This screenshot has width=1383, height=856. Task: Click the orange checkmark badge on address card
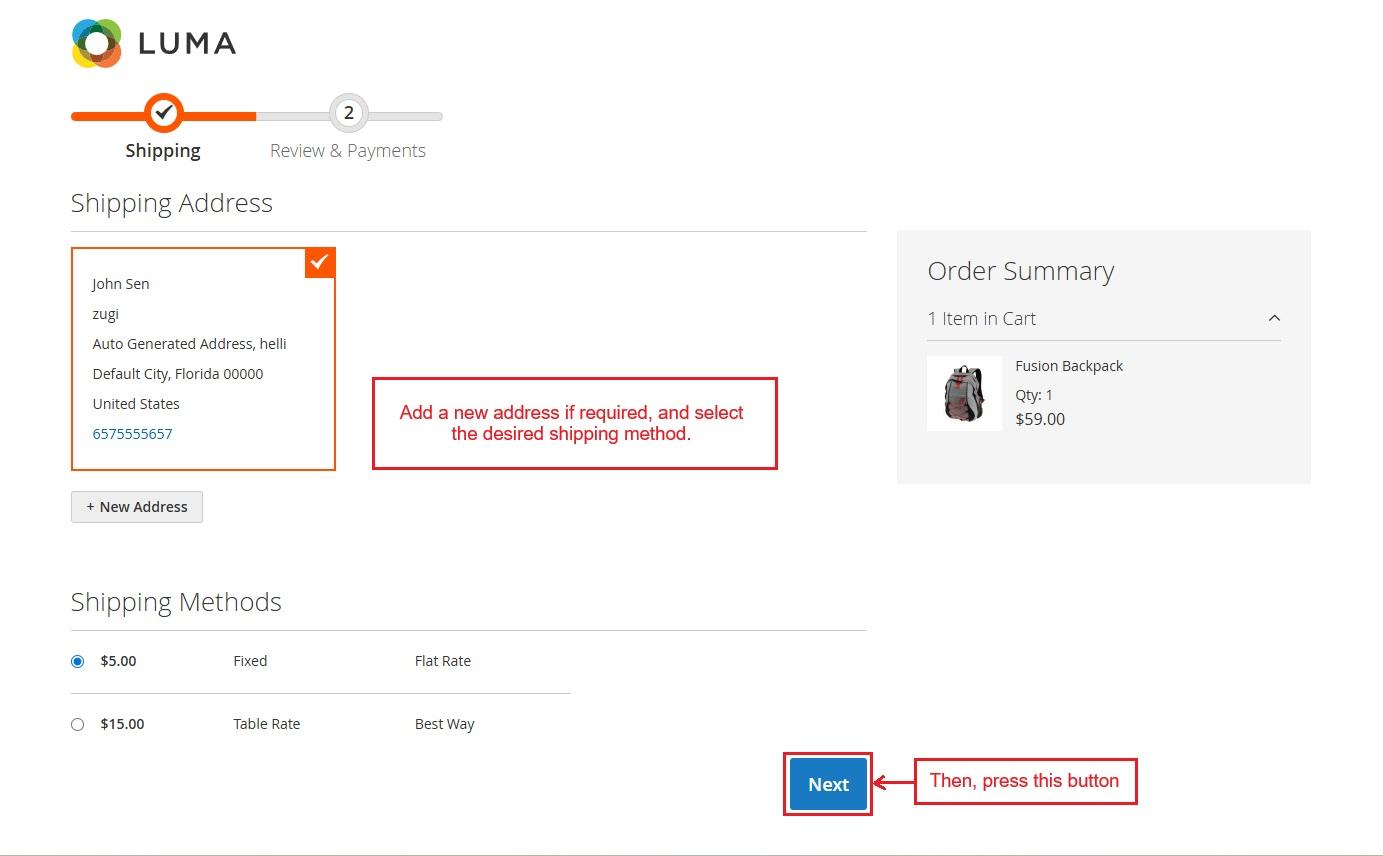tap(320, 262)
